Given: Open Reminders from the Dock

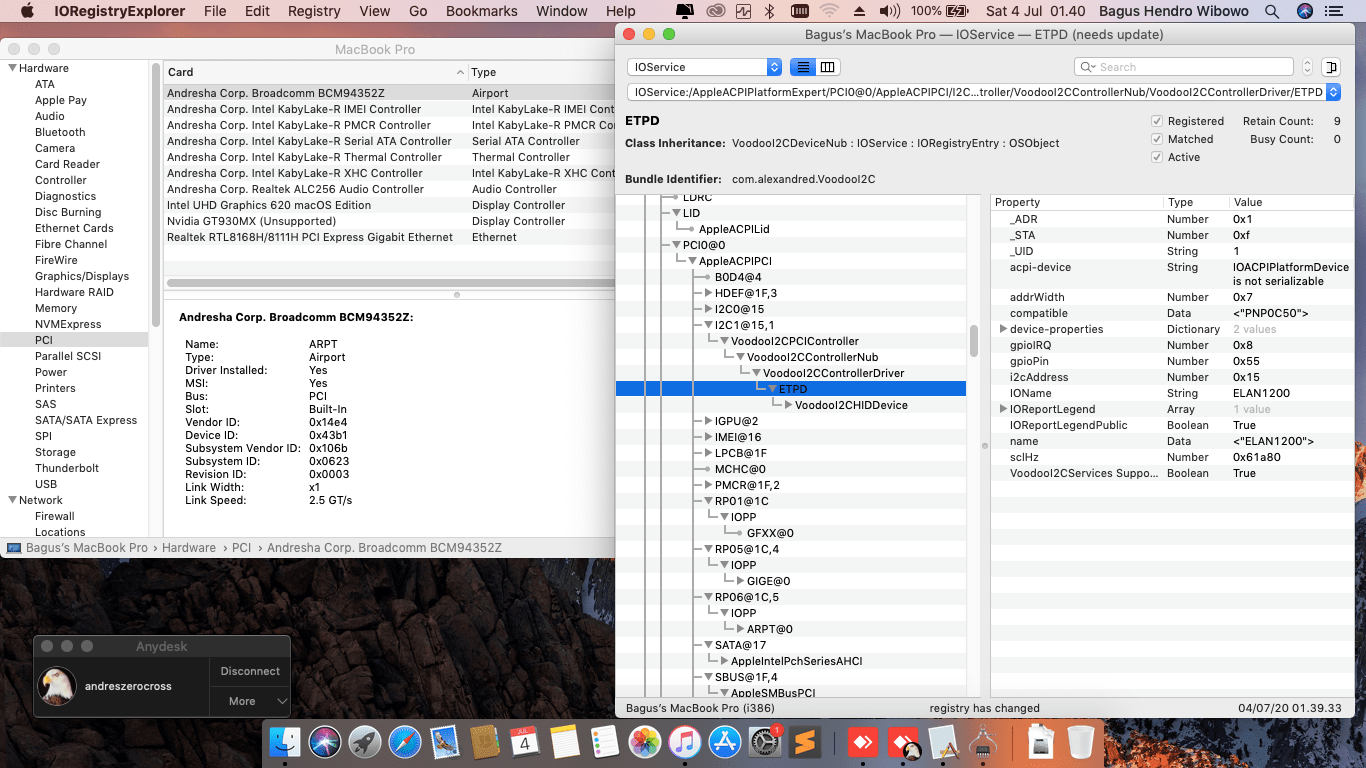Looking at the screenshot, I should tap(605, 743).
